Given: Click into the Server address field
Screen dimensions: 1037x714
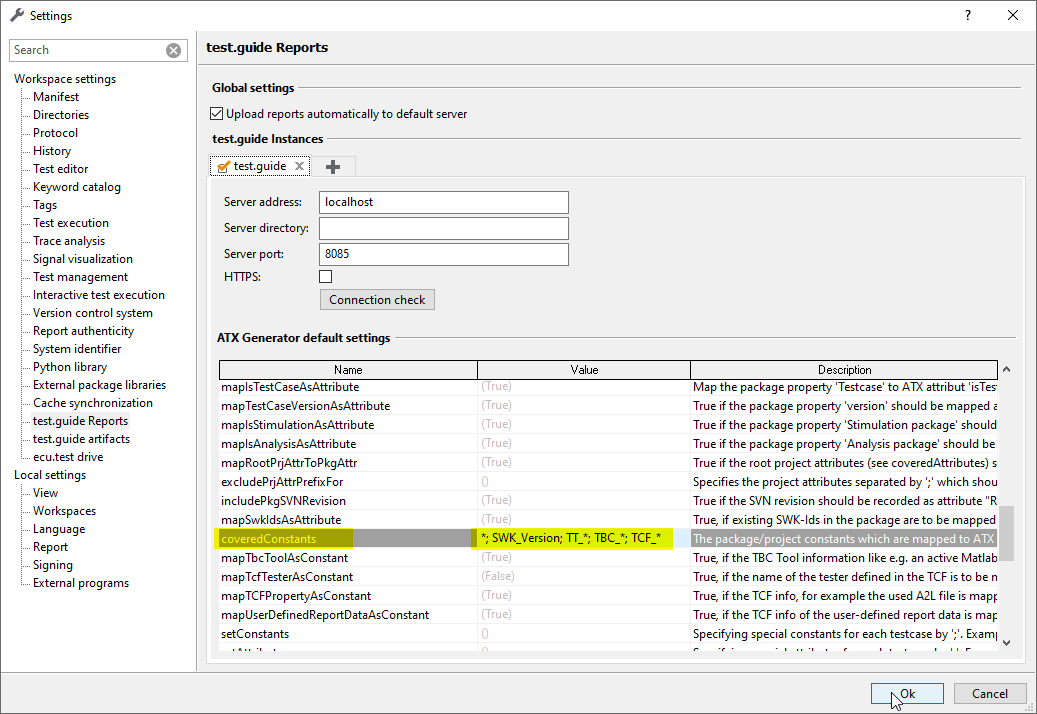Looking at the screenshot, I should coord(443,202).
